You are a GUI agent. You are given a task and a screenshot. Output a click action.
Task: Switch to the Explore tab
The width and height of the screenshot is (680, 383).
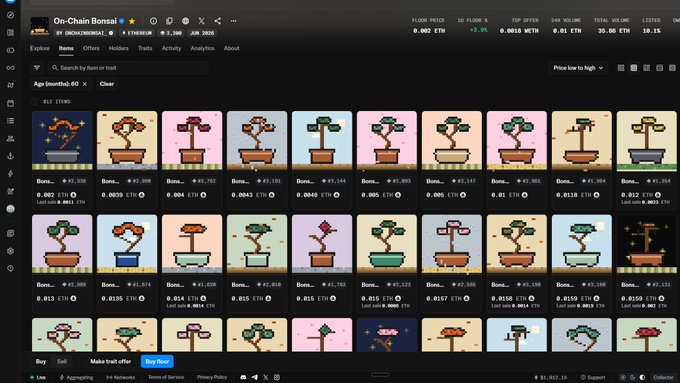tap(40, 48)
